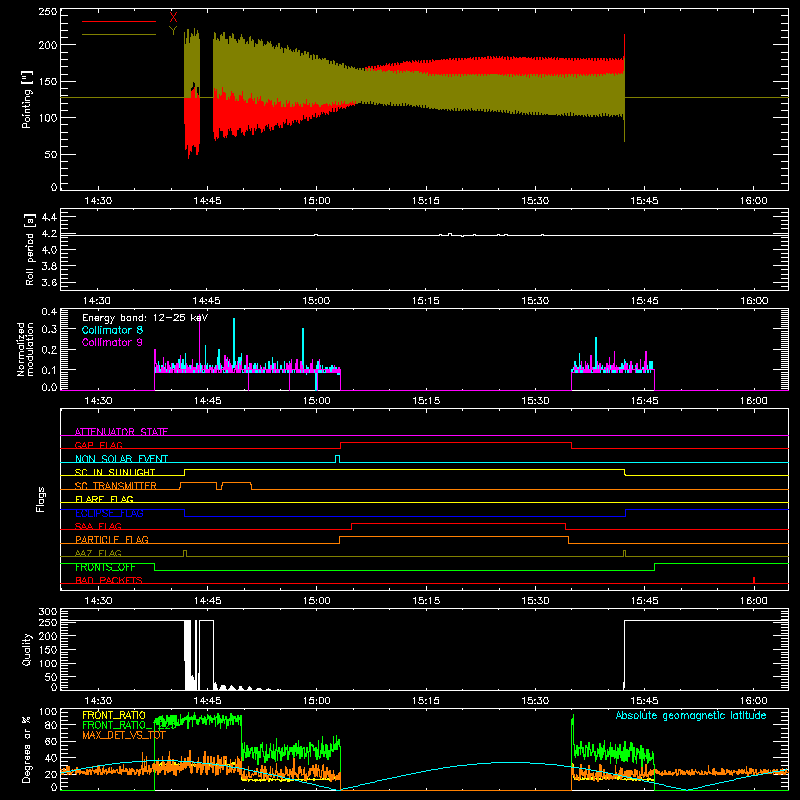Click the 'Normalized modulation' axis title
Viewport: 800px width, 800px height.
[25, 349]
